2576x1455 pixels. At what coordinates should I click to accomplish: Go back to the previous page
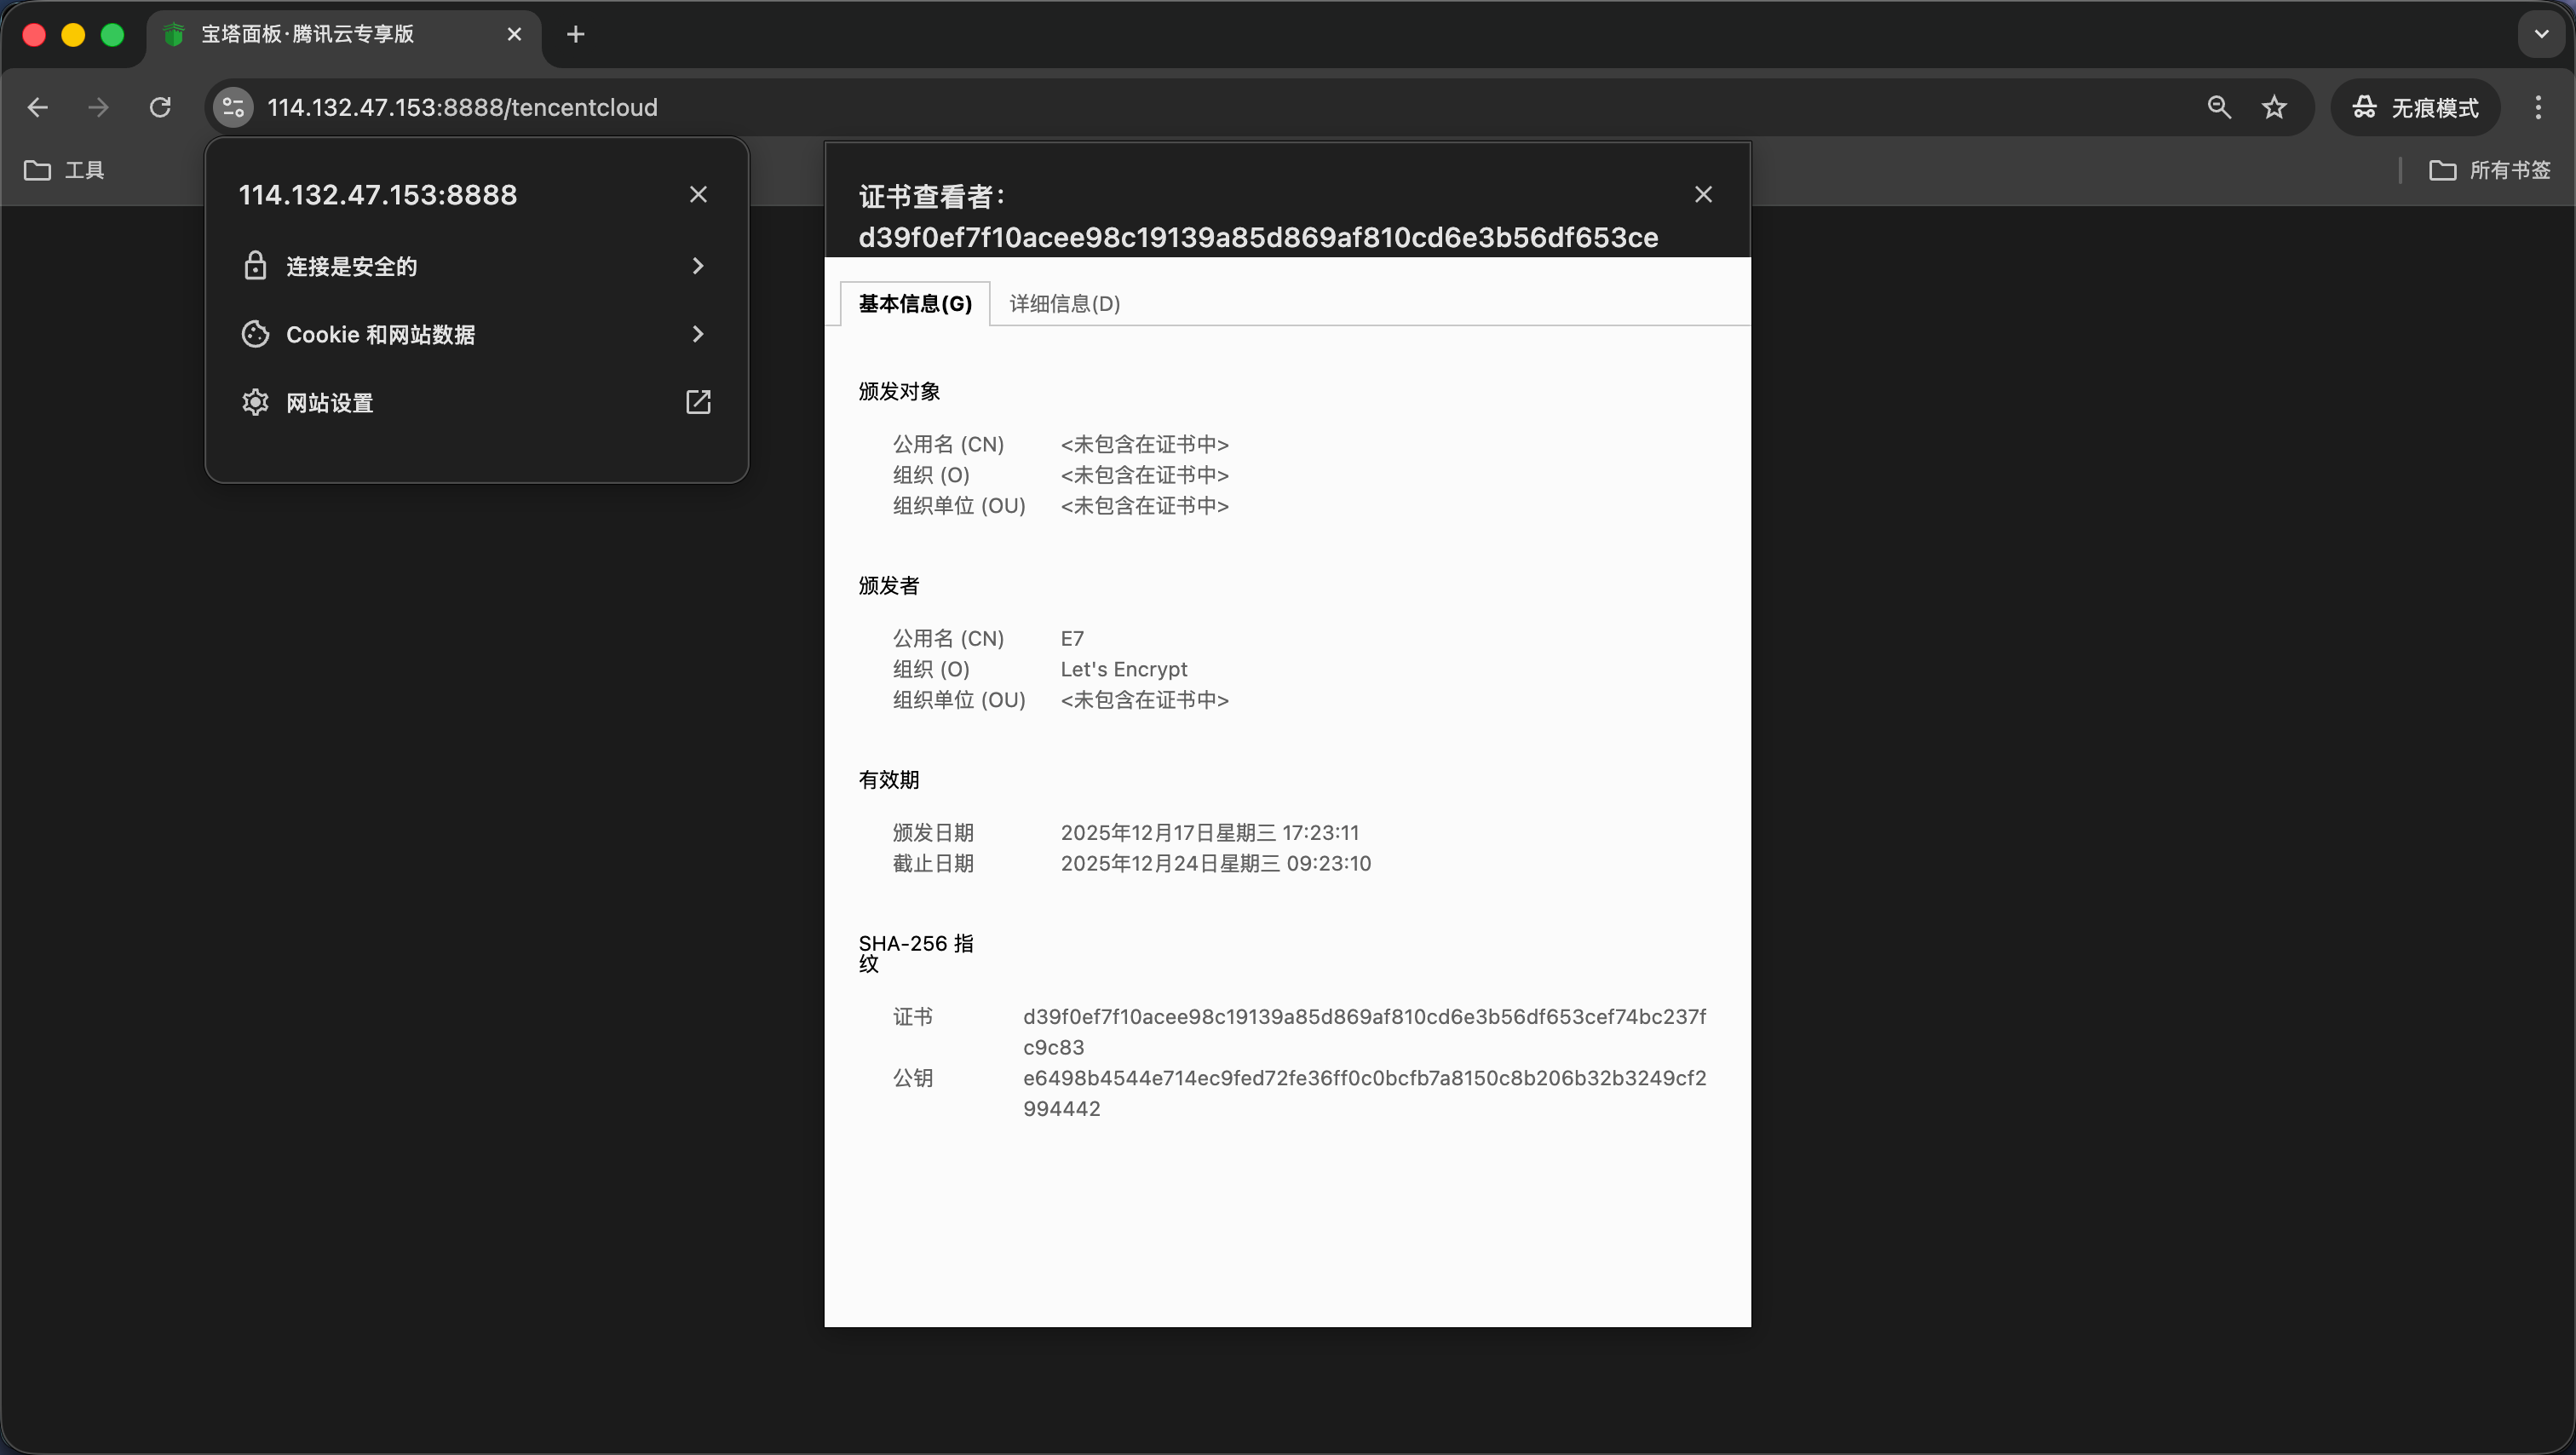coord(37,107)
